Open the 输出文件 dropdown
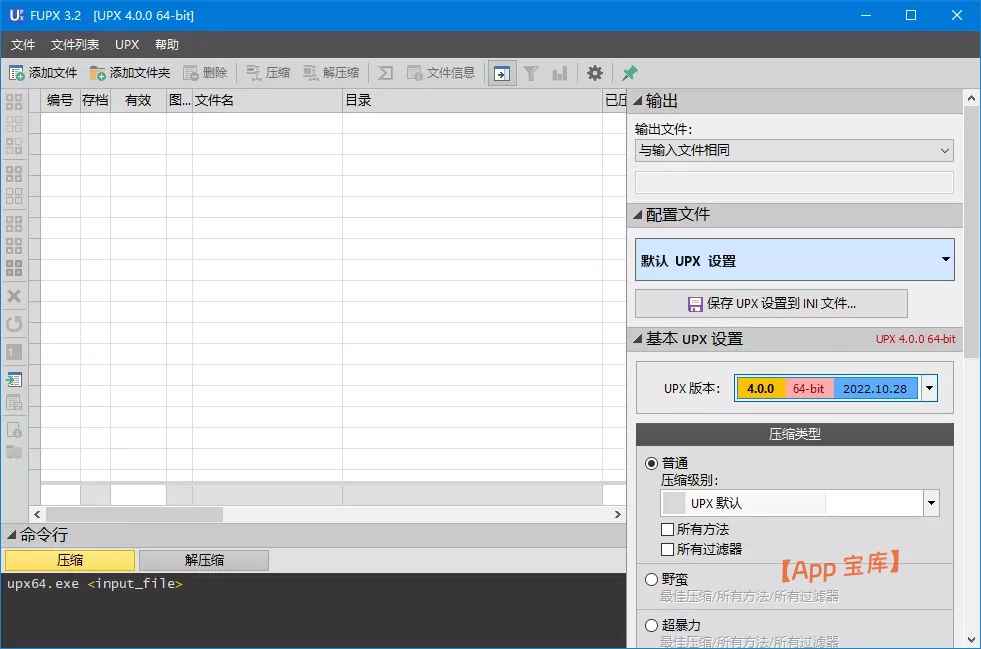This screenshot has width=981, height=649. (794, 150)
